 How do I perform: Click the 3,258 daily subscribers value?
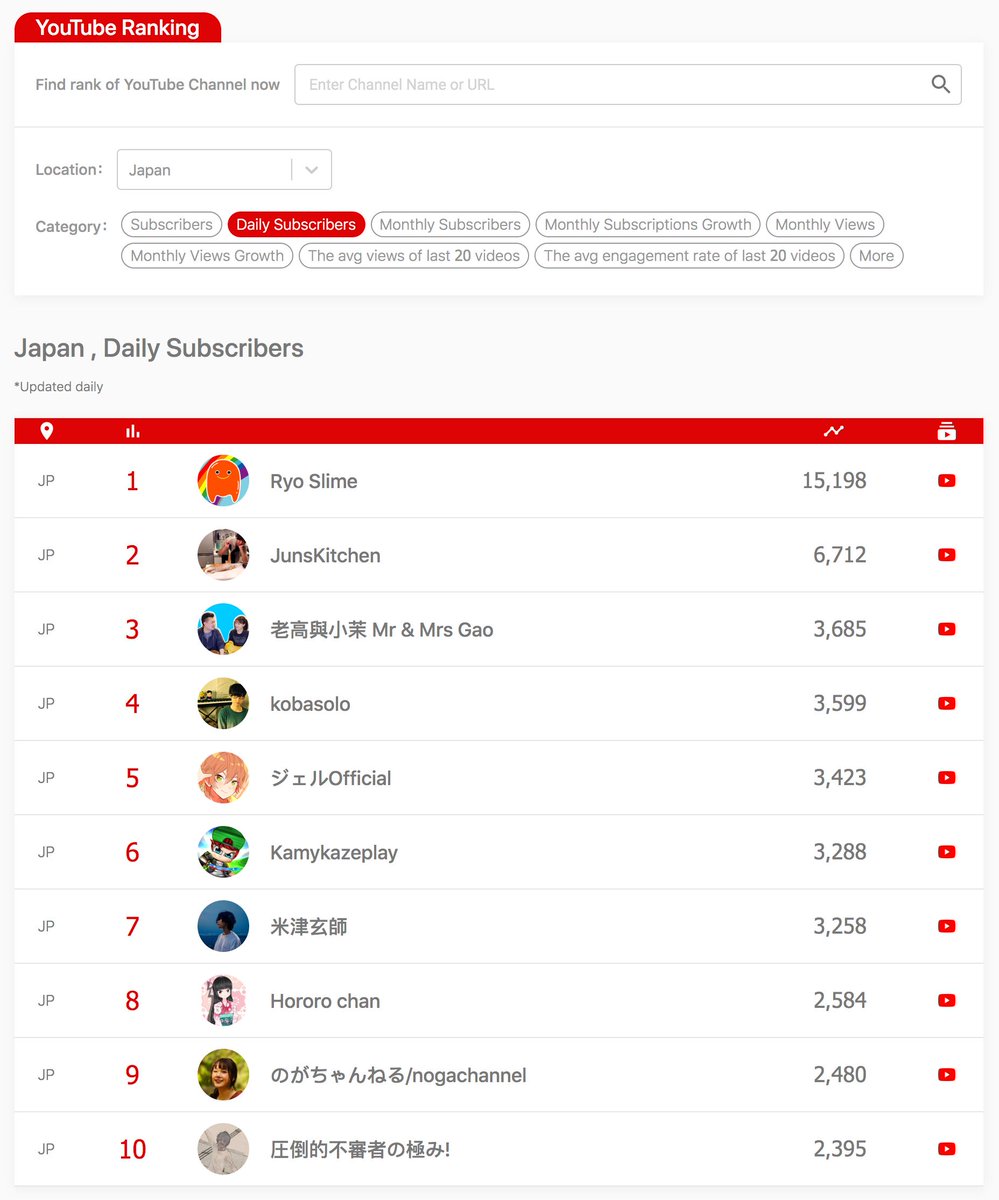tap(840, 926)
